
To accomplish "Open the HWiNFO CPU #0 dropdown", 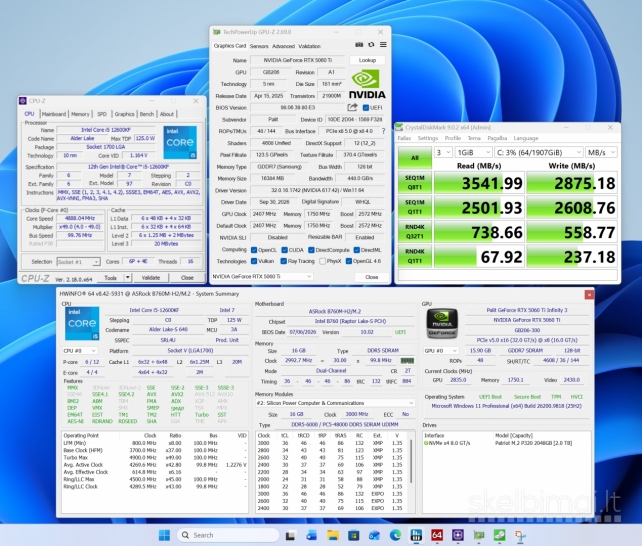I will point(80,351).
